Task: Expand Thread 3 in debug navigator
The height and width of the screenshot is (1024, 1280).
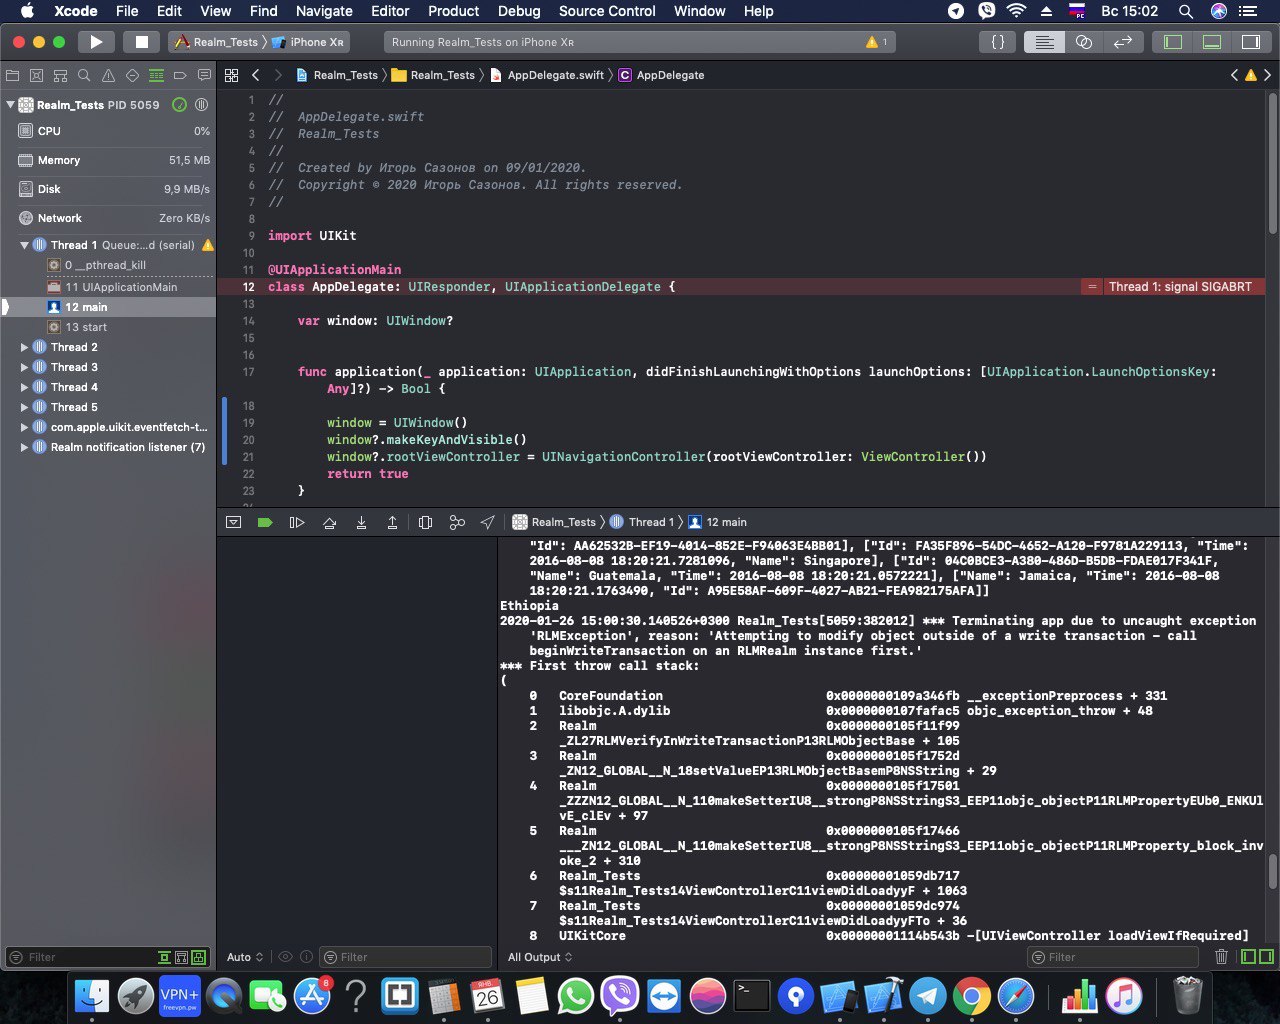Action: (x=25, y=367)
